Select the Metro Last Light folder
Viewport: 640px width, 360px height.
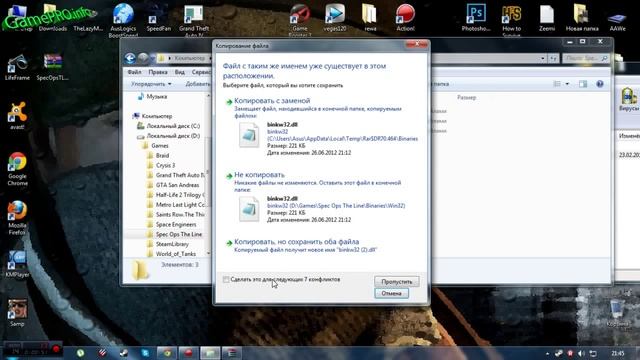[180, 204]
